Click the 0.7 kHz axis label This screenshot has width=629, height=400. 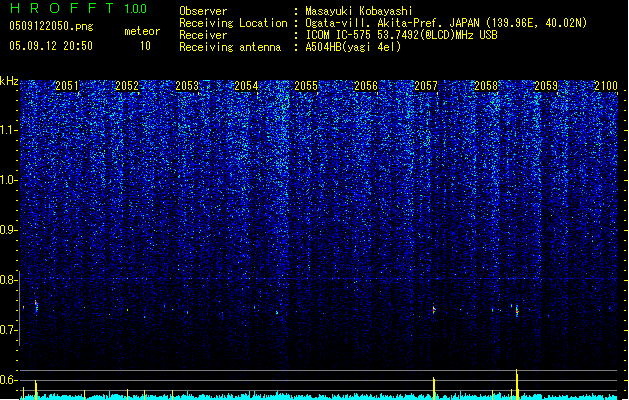tap(8, 330)
